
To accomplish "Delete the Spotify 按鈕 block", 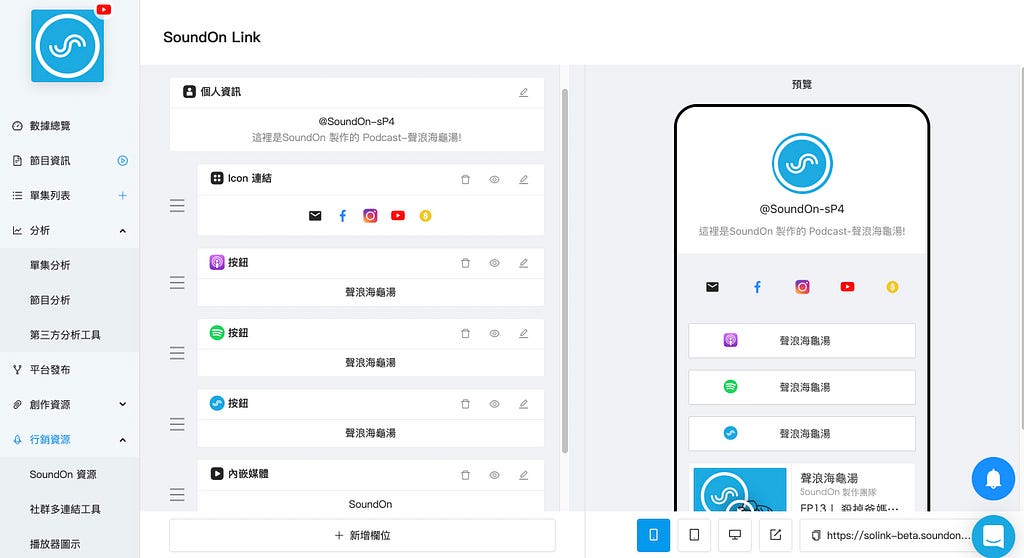I will tap(466, 333).
